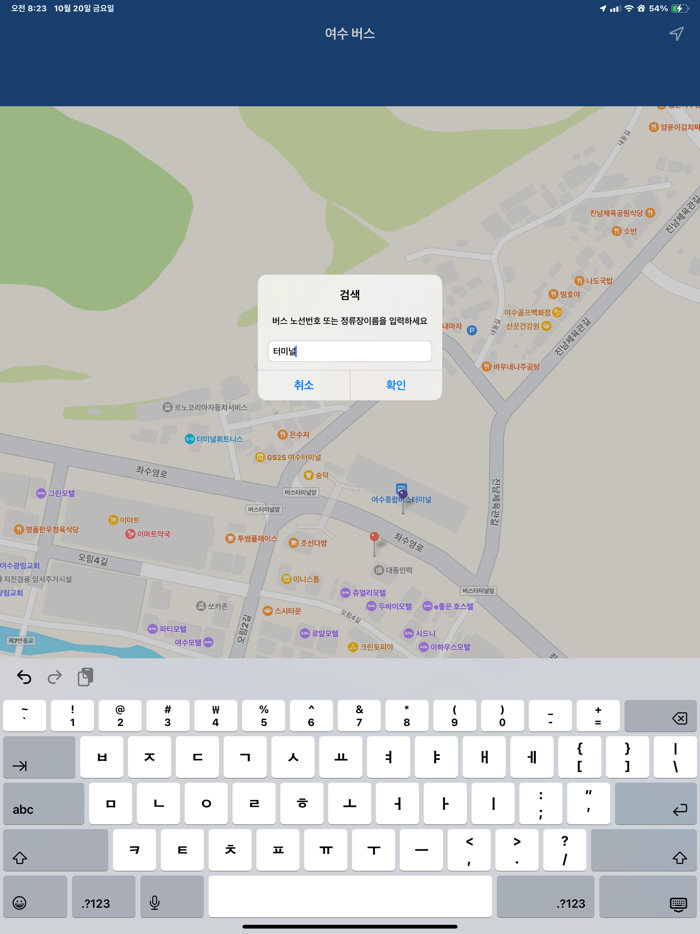Open 투썸플레이스 cafe marker
700x934 pixels.
click(x=251, y=538)
